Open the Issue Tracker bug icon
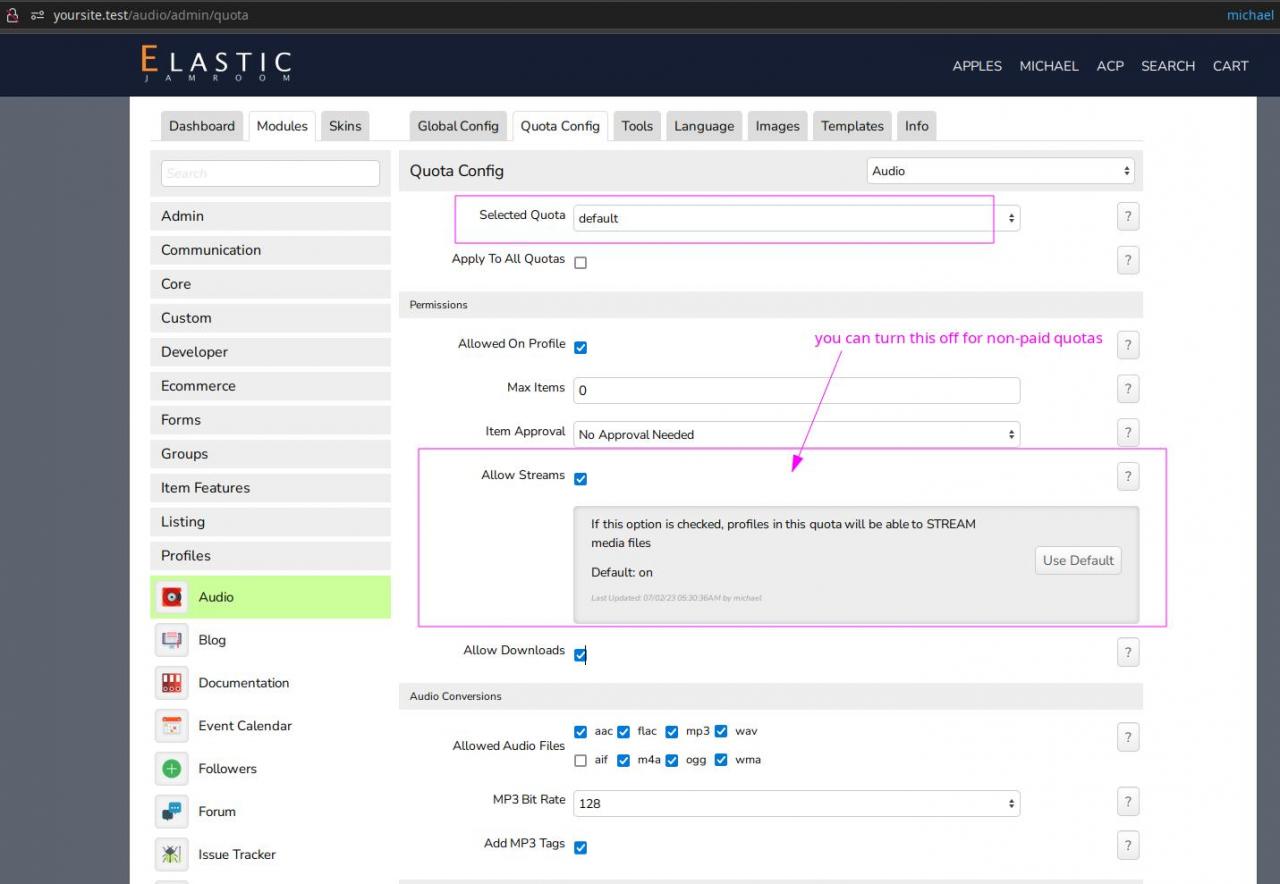The height and width of the screenshot is (884, 1280). pyautogui.click(x=172, y=855)
